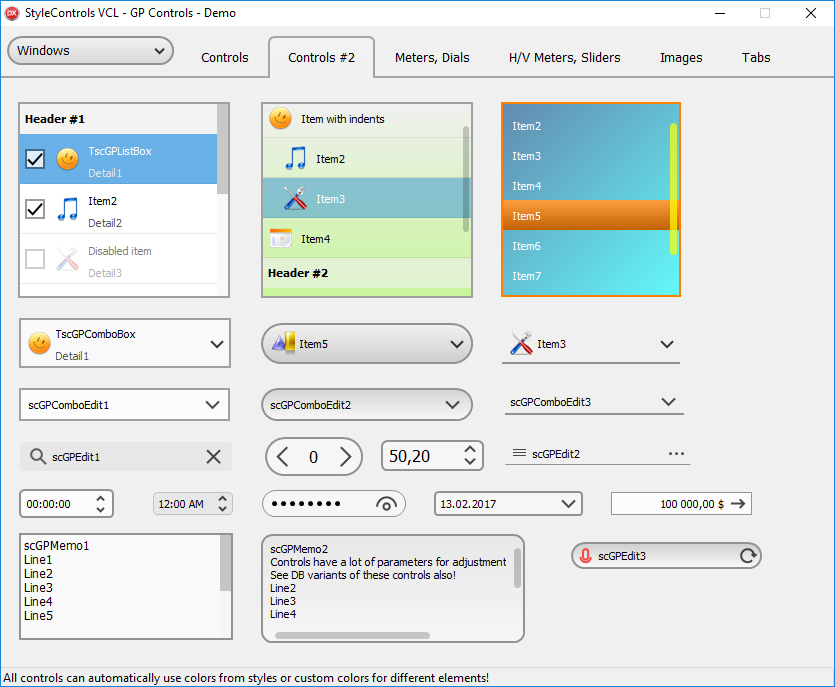Click the hamburger lines icon in scGPEdit2
This screenshot has height=687, width=835.
519,453
